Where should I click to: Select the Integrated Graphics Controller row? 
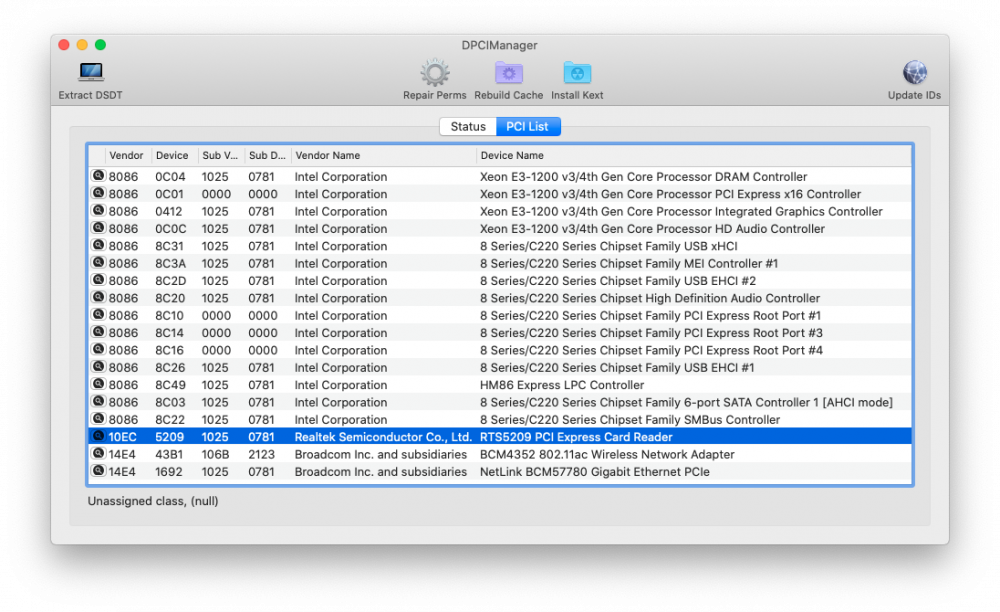tap(500, 211)
